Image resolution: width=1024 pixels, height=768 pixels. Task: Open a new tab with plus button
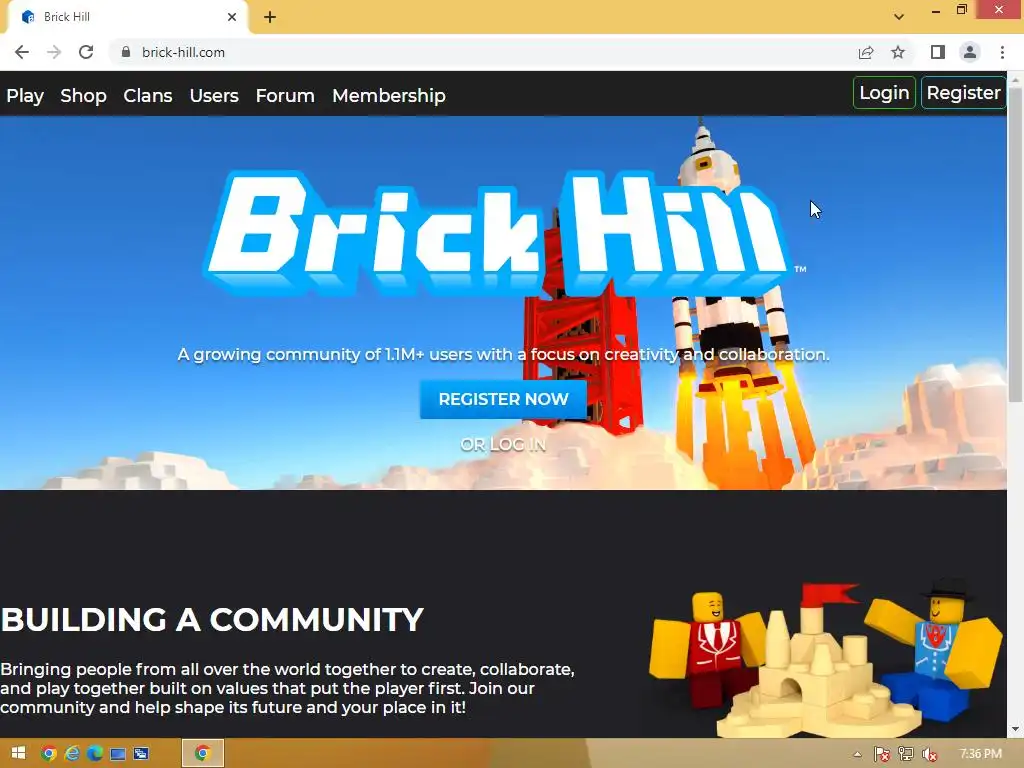(270, 18)
